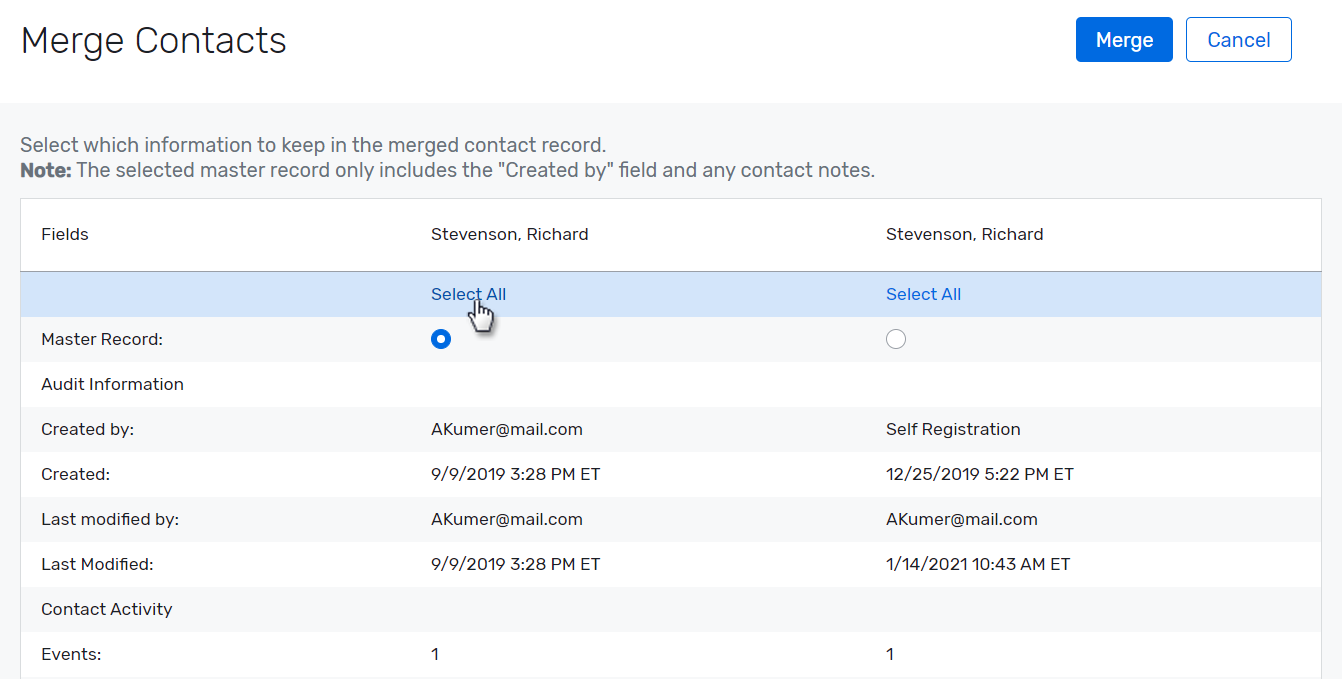Select the 9/9/2019 Created date

coord(516,474)
